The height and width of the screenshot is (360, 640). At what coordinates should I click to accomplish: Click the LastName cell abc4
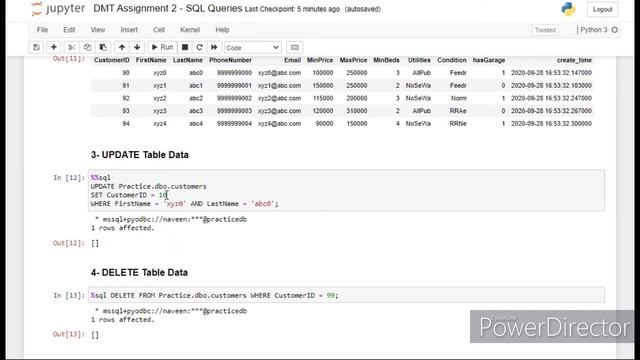tap(196, 123)
